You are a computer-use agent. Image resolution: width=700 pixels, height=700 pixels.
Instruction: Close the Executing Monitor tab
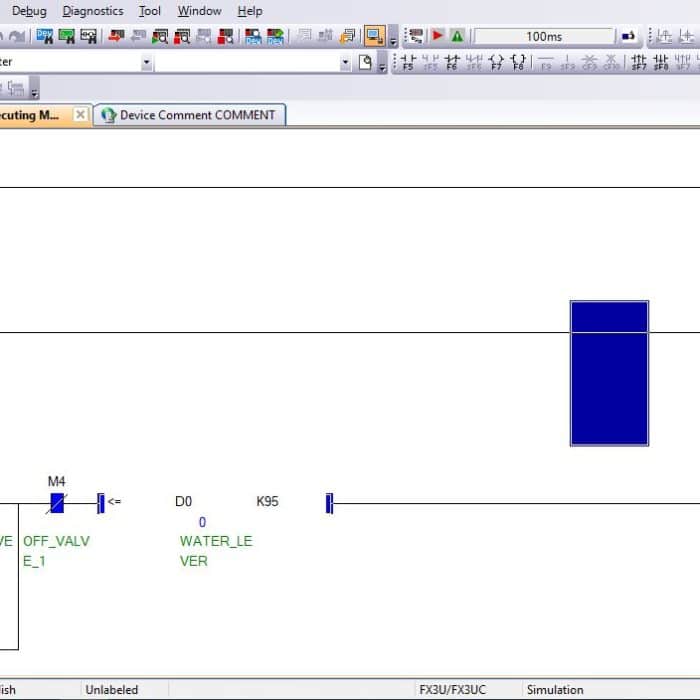click(80, 115)
